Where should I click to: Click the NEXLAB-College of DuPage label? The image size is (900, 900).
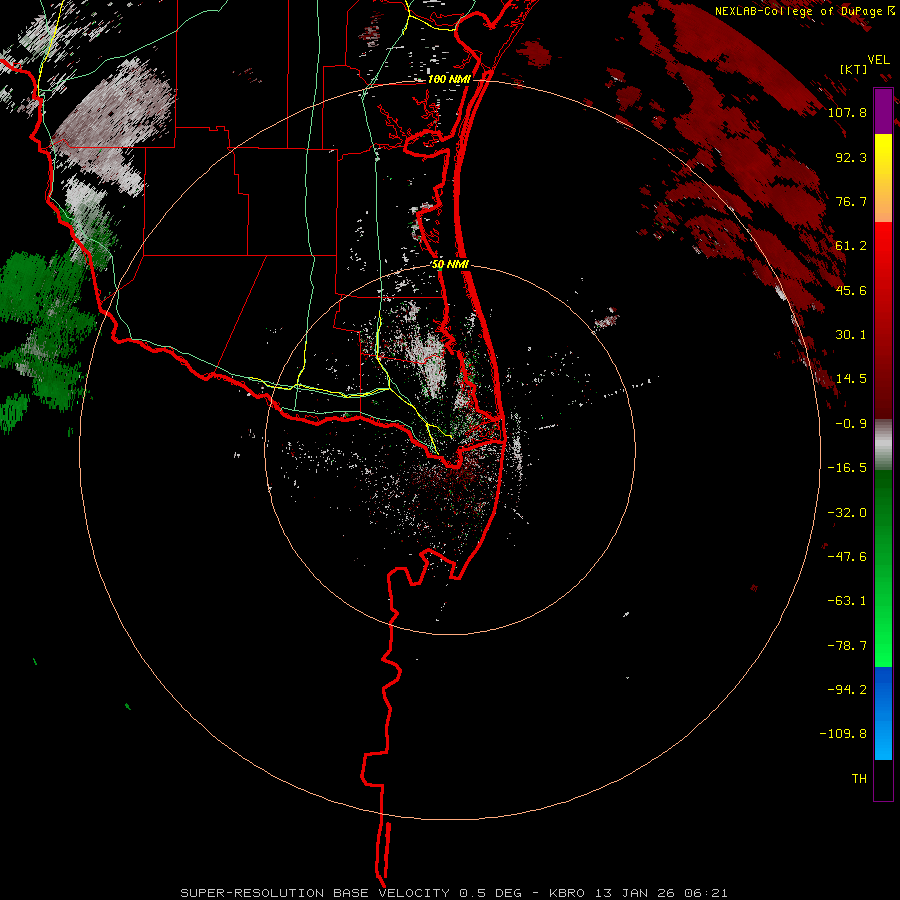[x=804, y=11]
